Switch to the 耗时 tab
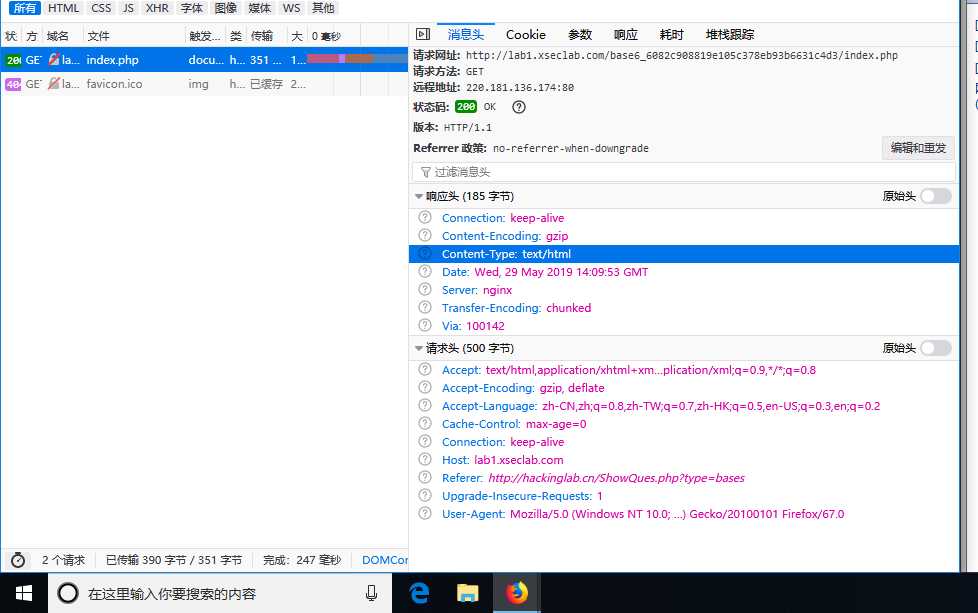 [x=672, y=34]
